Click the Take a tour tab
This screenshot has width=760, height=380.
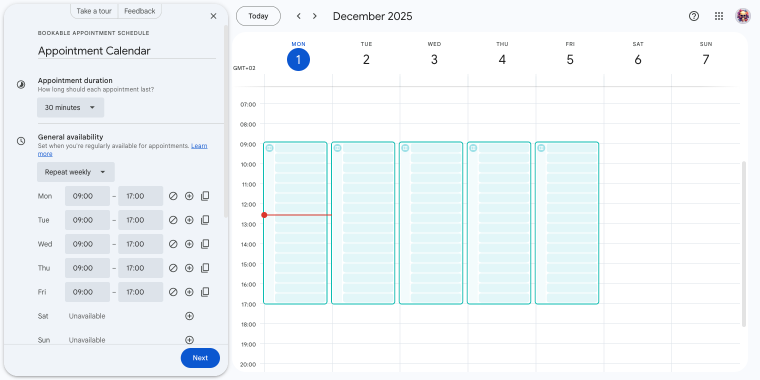(x=94, y=11)
